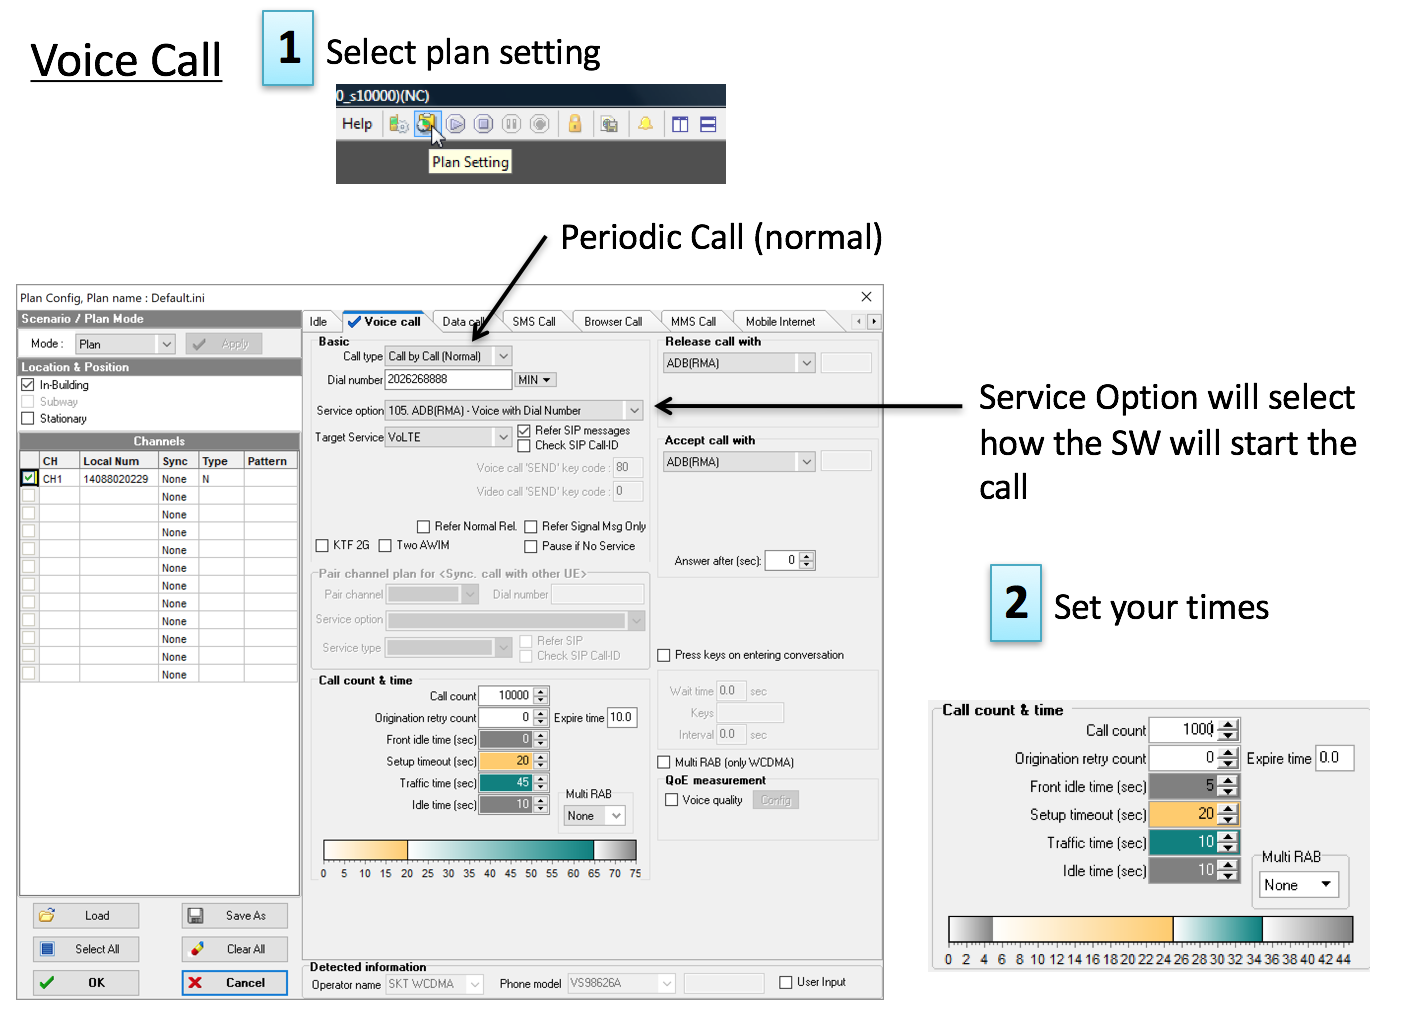The width and height of the screenshot is (1412, 1018).
Task: Enable Press keys on entering conversation
Action: pyautogui.click(x=664, y=656)
